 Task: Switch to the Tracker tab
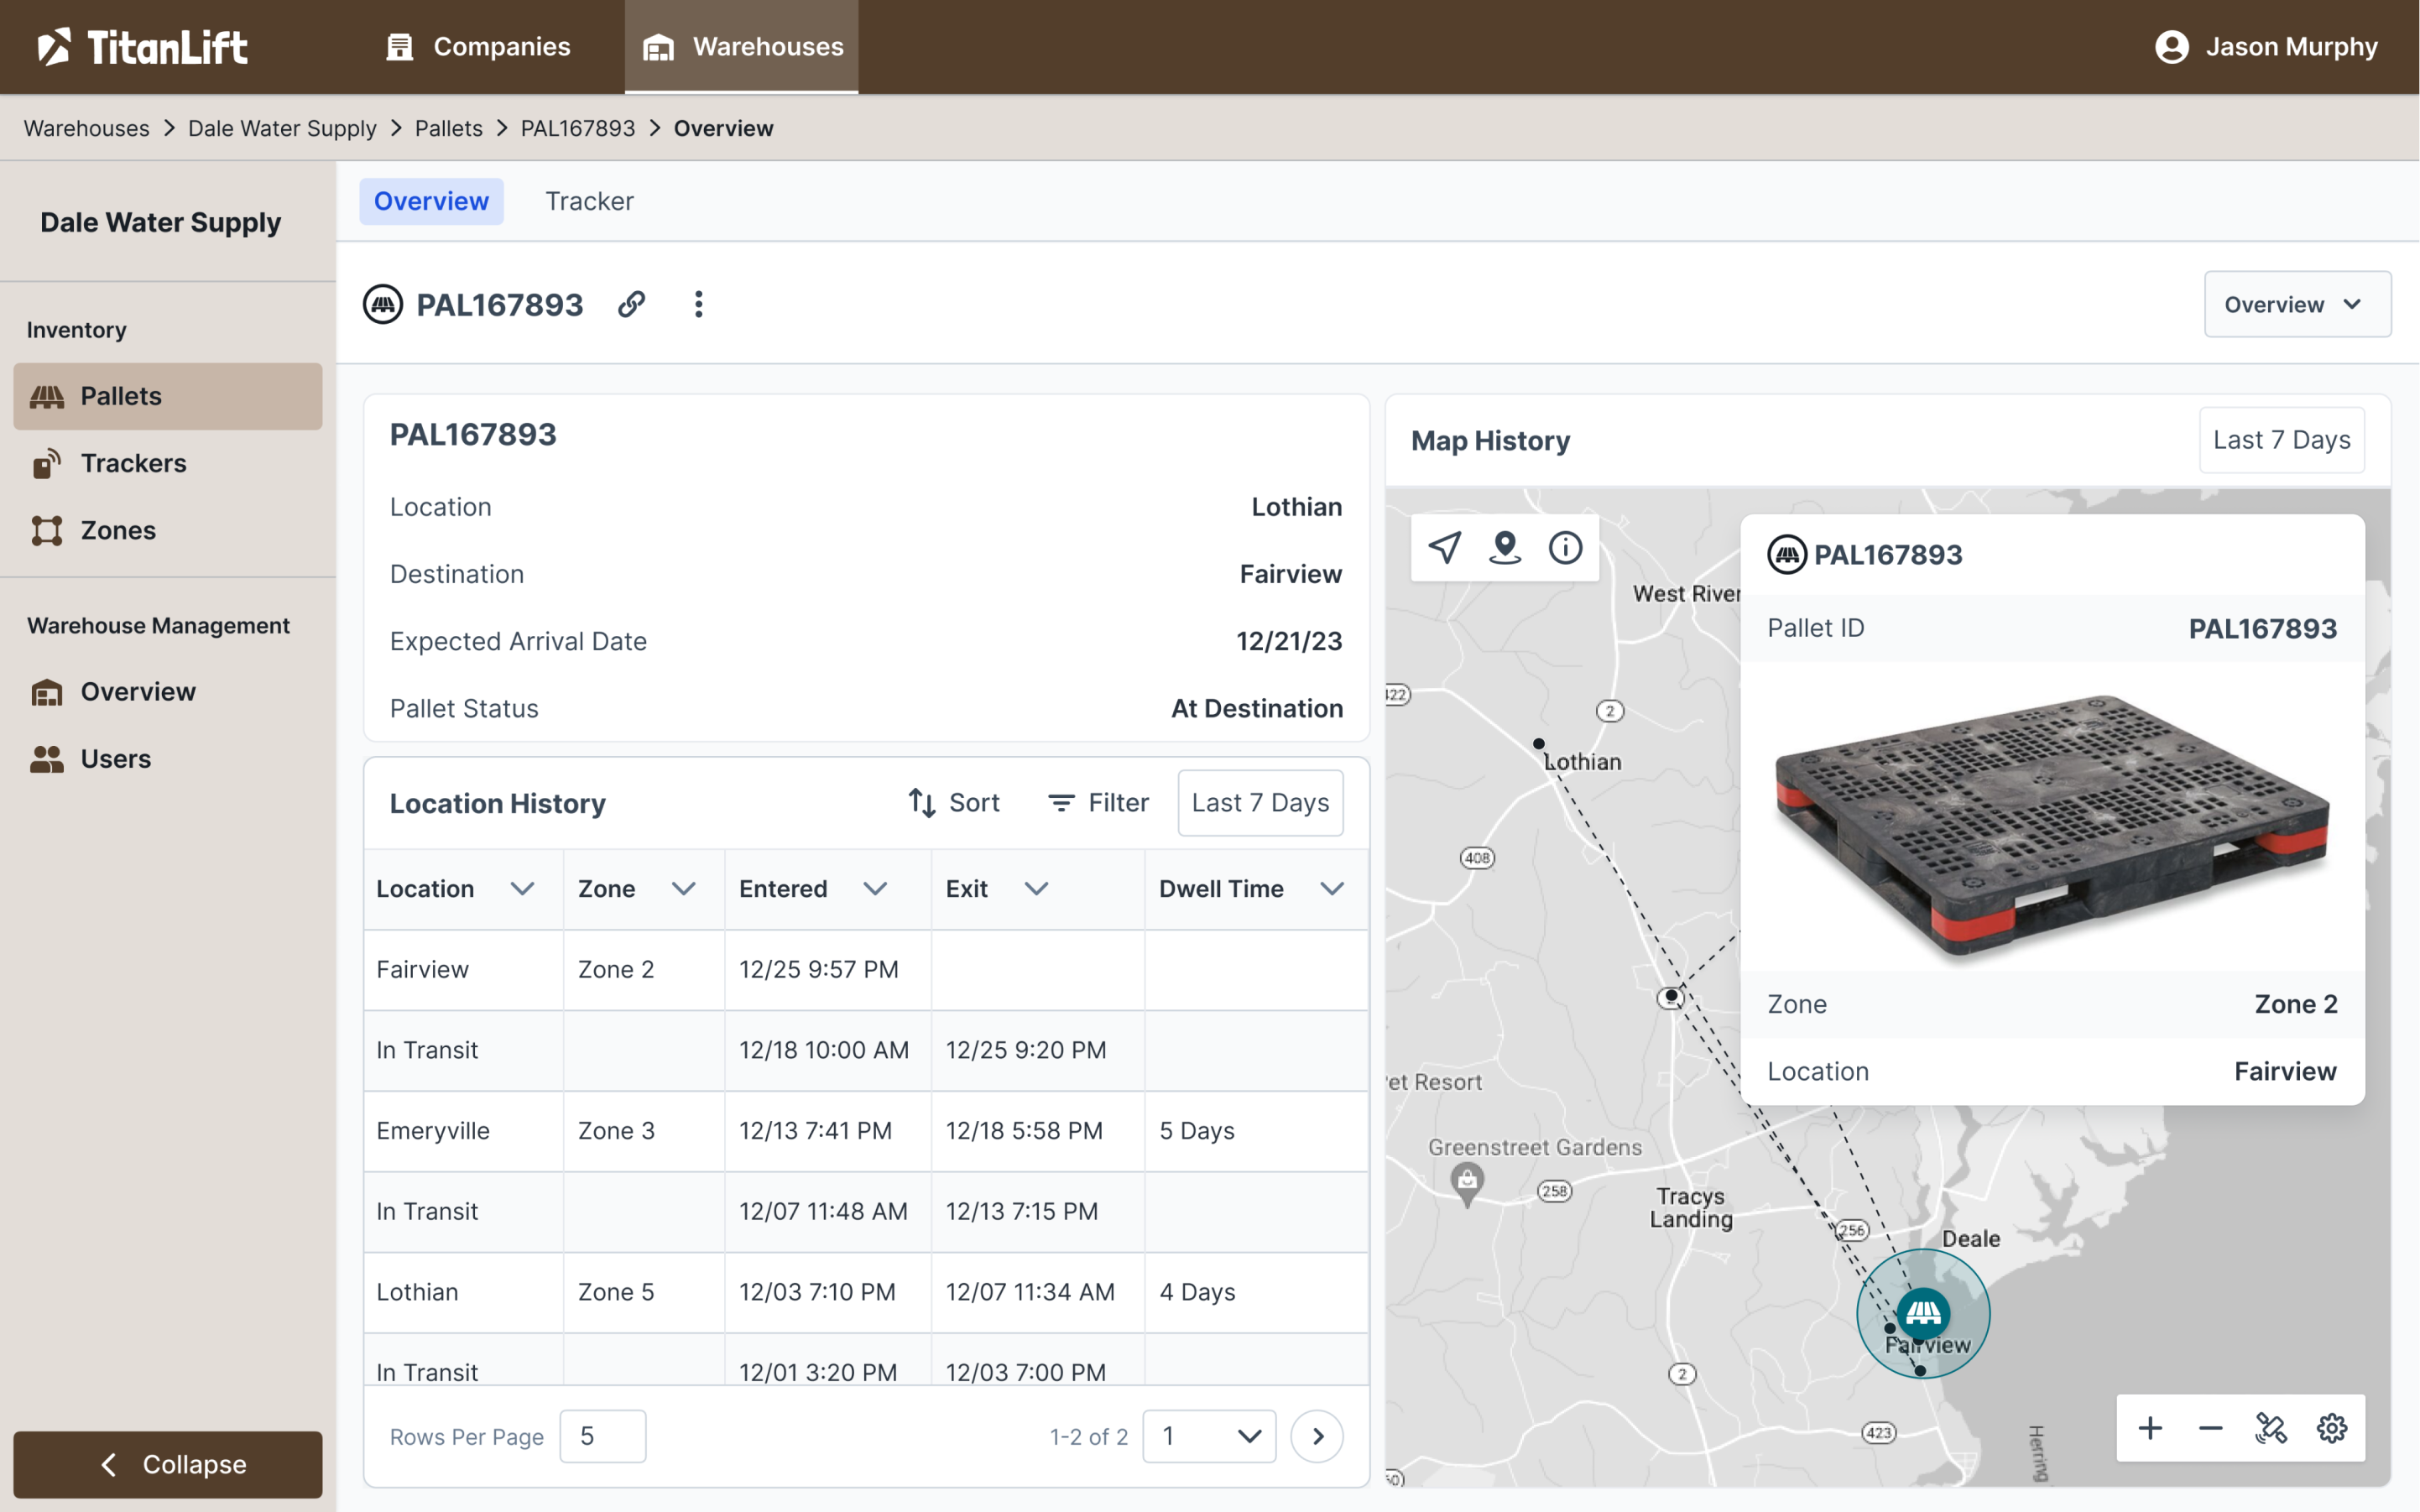(x=589, y=201)
